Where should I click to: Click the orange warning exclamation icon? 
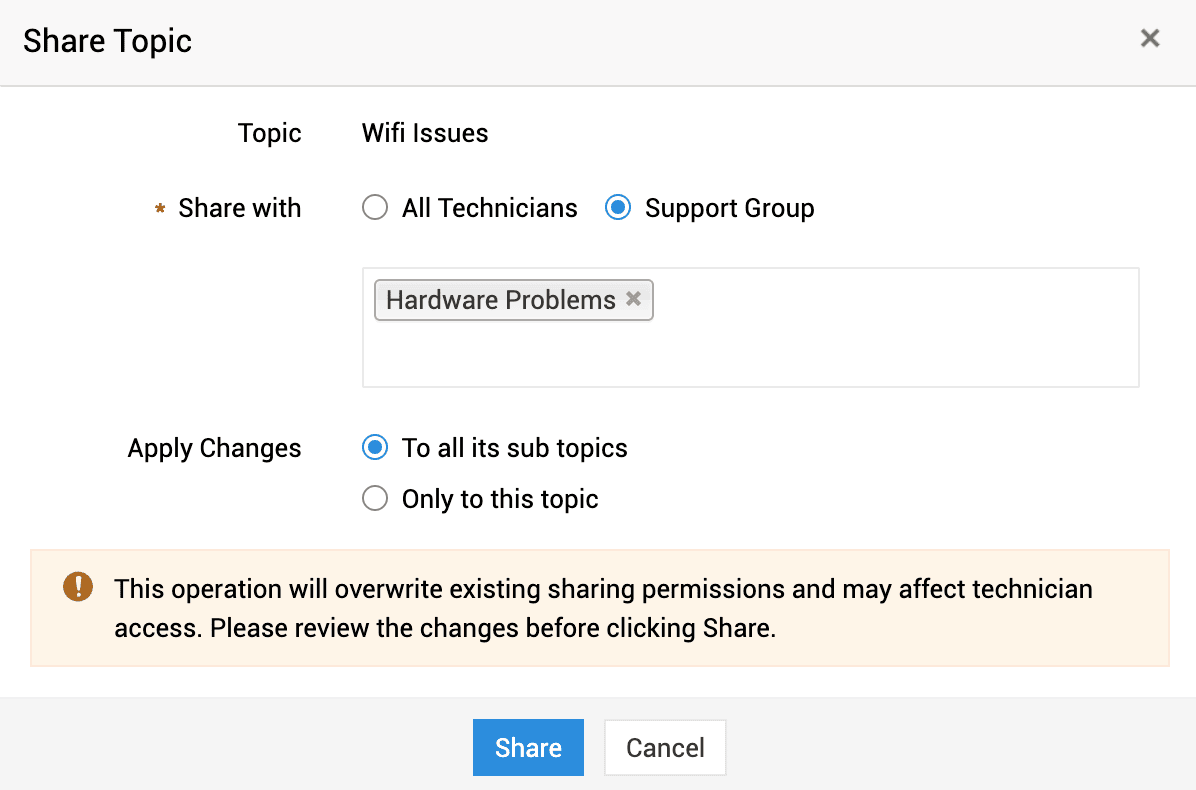[78, 587]
